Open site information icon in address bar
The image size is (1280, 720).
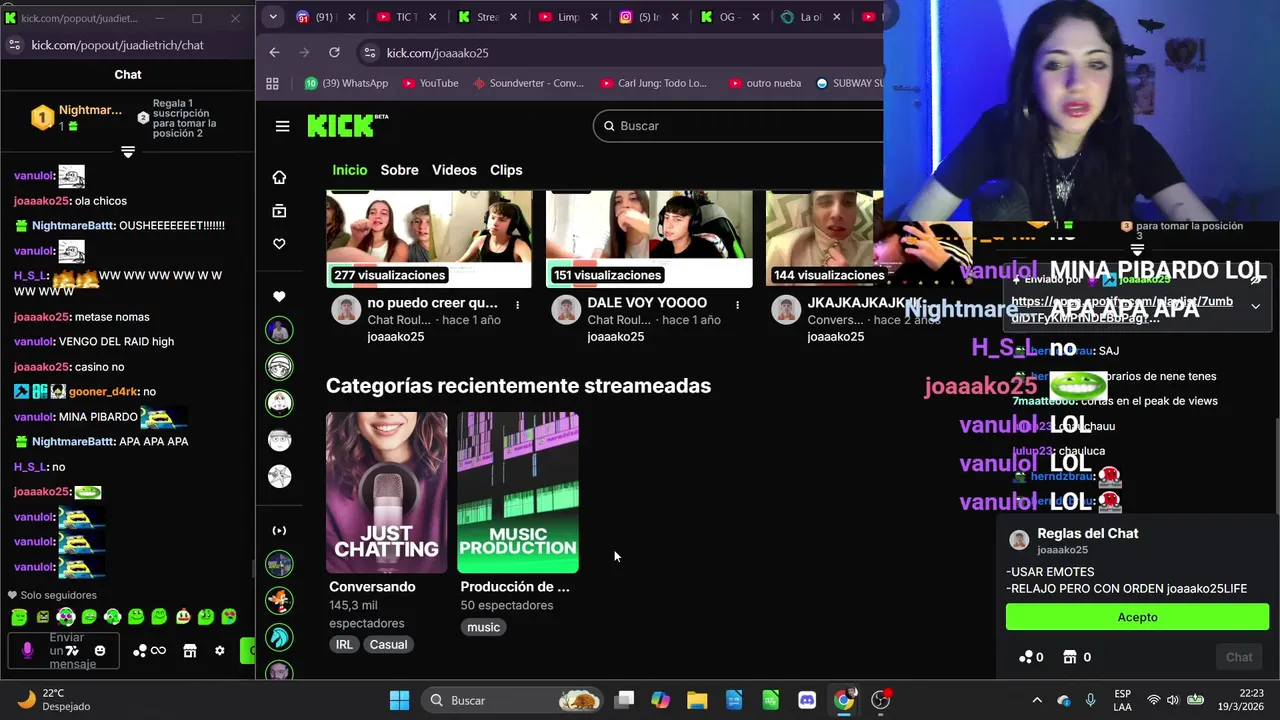(x=369, y=53)
